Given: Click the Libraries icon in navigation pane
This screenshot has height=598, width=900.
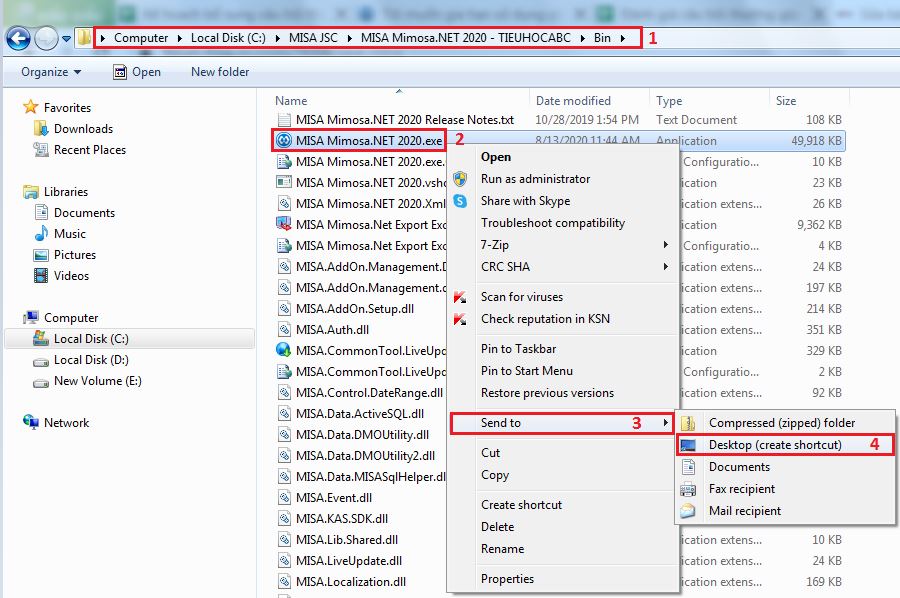Looking at the screenshot, I should tap(30, 192).
